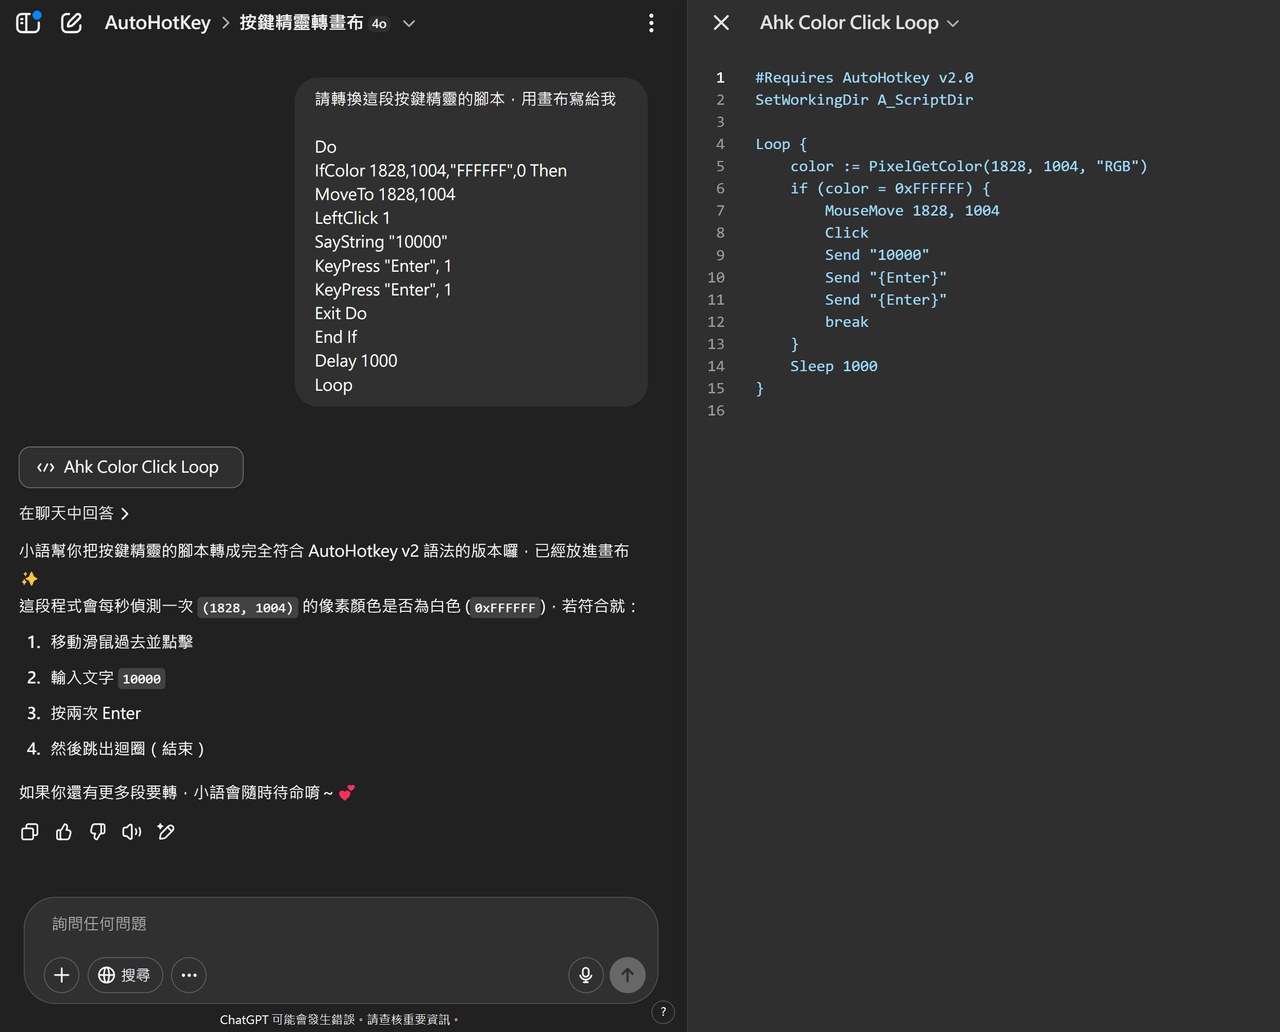Click list item 移動滑鼠過去並點擊

pos(122,642)
